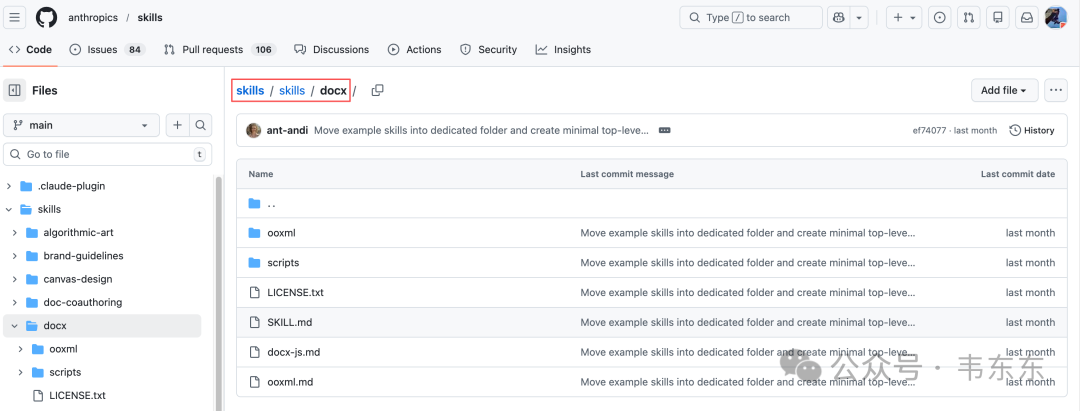Viewport: 1080px width, 411px height.
Task: Click first skills breadcrumb link
Action: [x=250, y=90]
